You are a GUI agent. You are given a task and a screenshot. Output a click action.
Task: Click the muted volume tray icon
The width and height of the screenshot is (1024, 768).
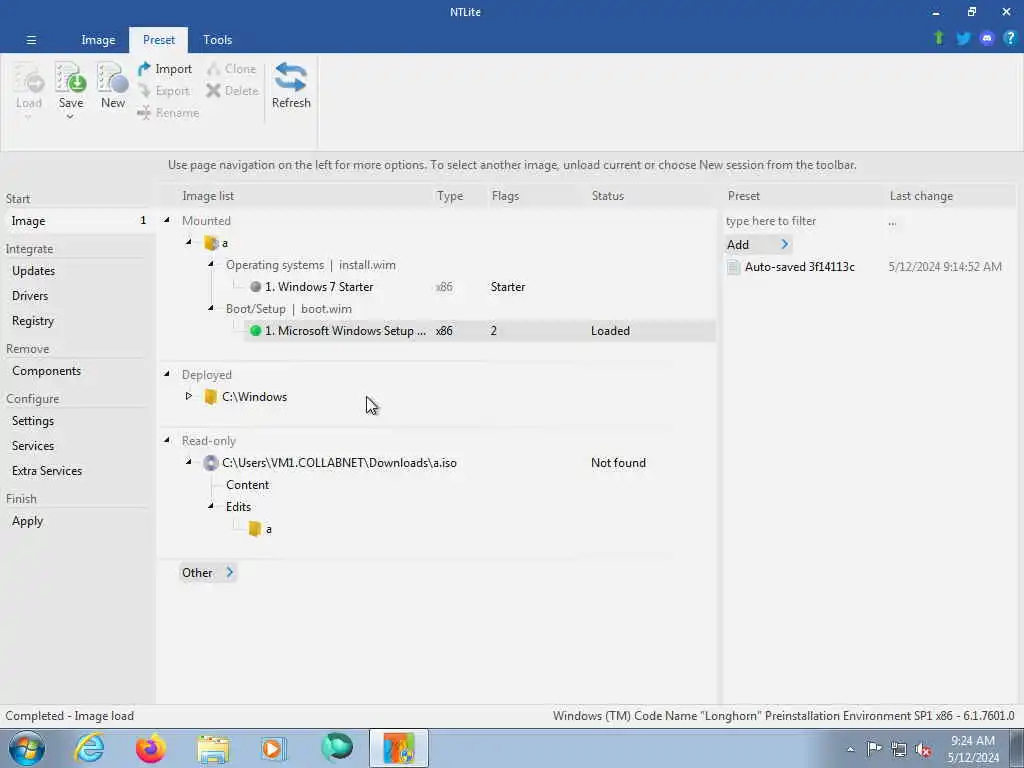click(923, 749)
